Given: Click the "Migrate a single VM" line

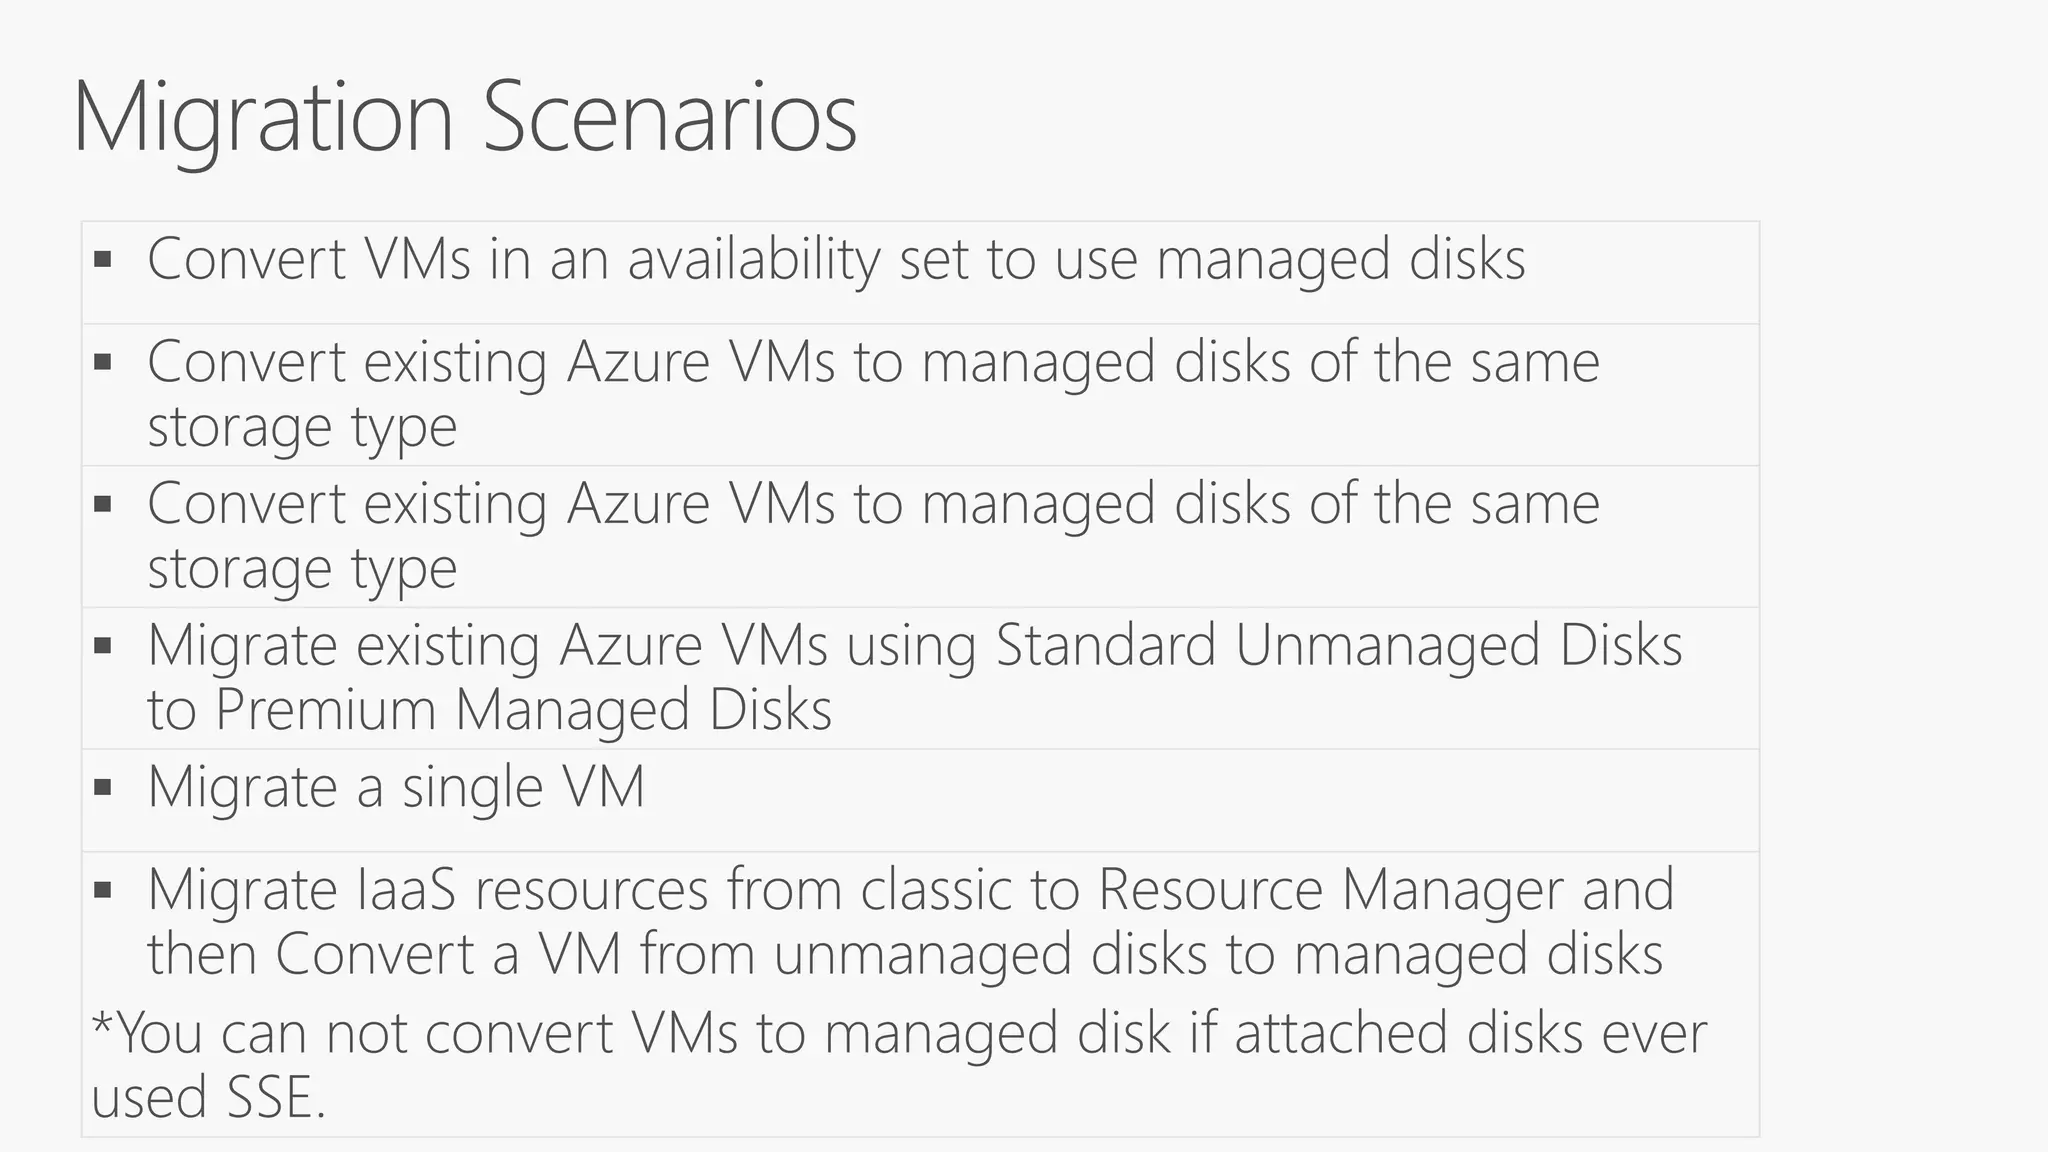Looking at the screenshot, I should coord(396,788).
